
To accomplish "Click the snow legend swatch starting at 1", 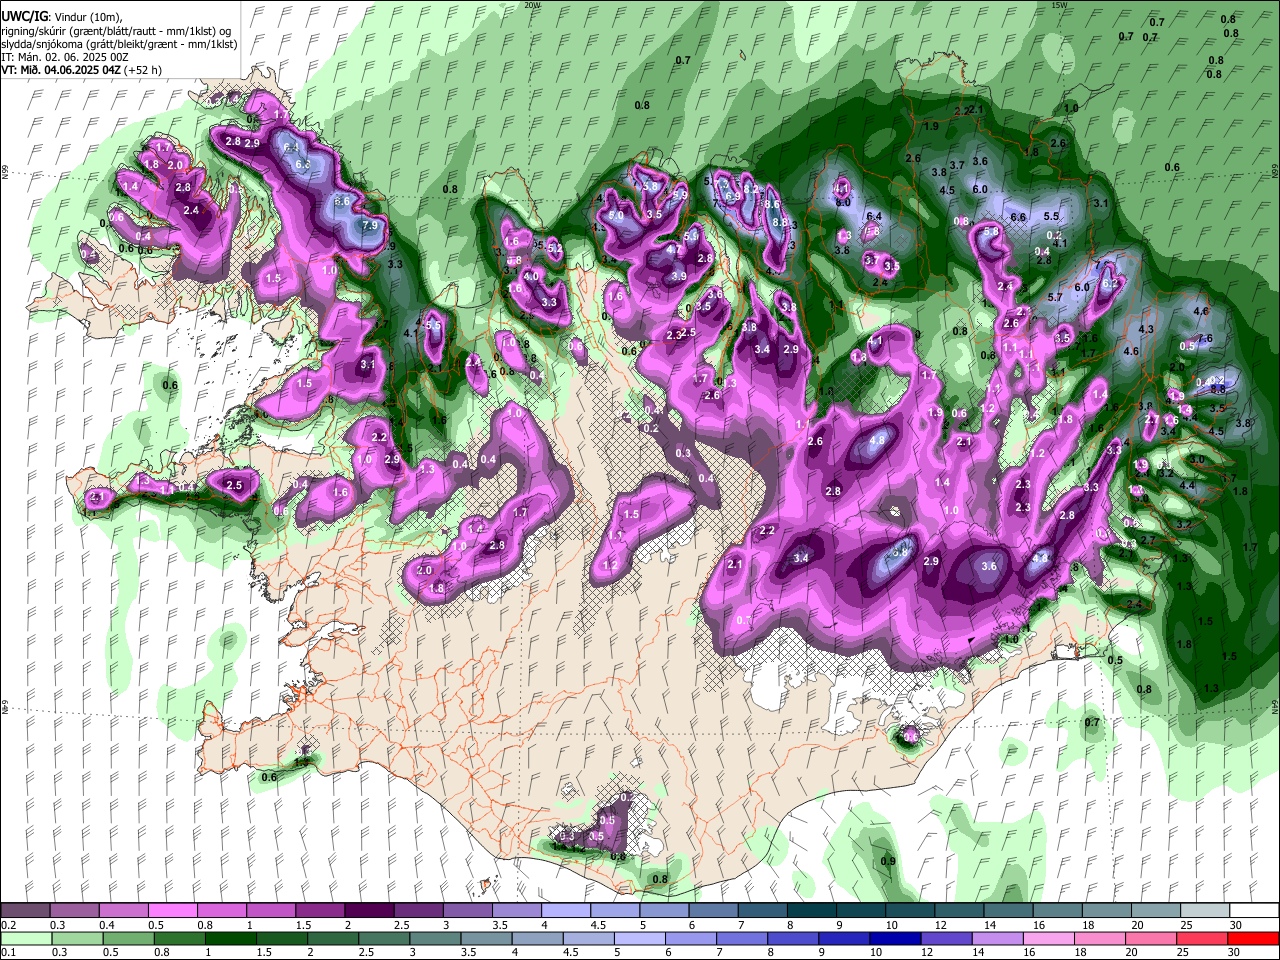I will pyautogui.click(x=271, y=911).
